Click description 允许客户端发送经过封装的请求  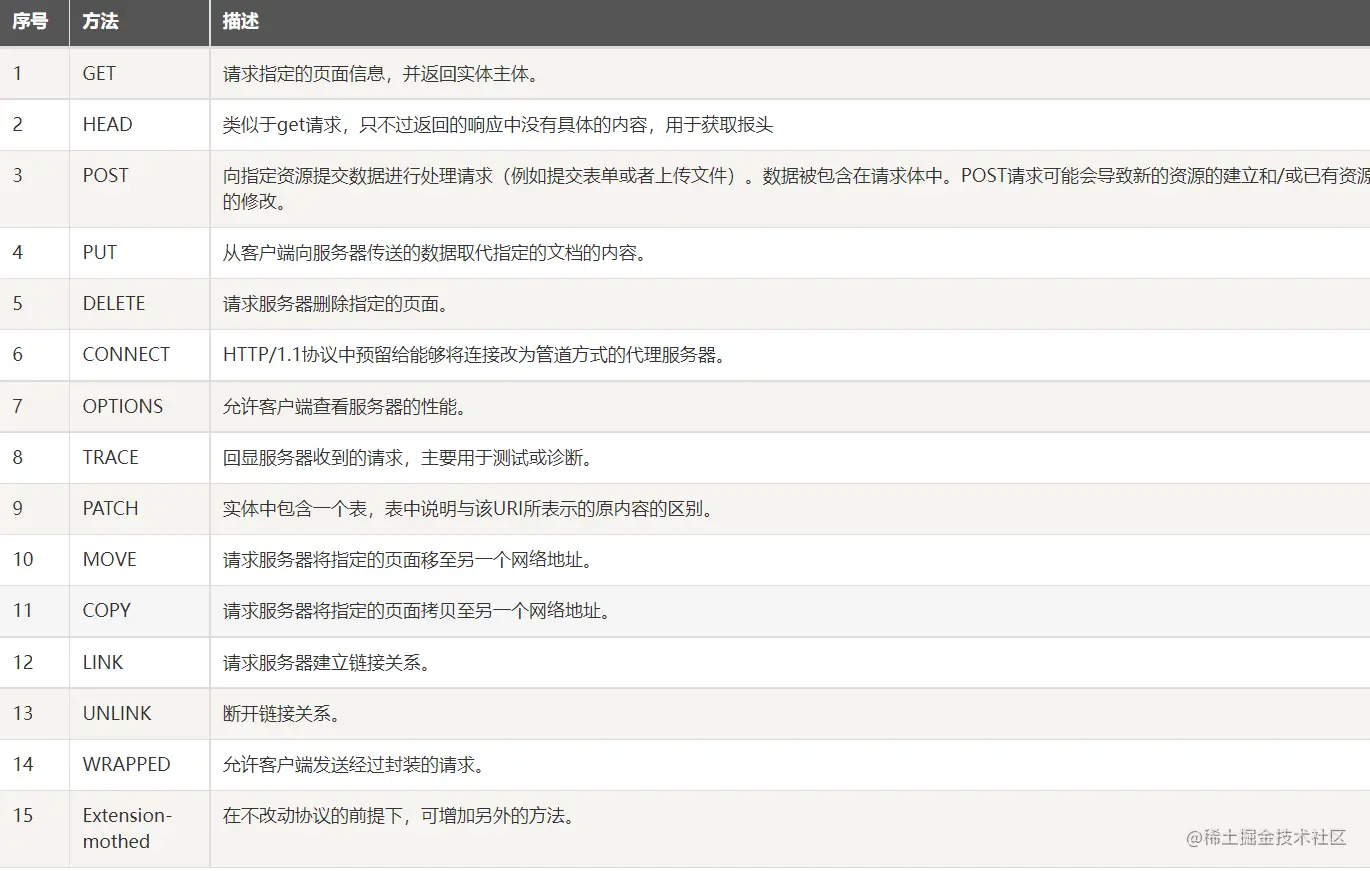[354, 765]
